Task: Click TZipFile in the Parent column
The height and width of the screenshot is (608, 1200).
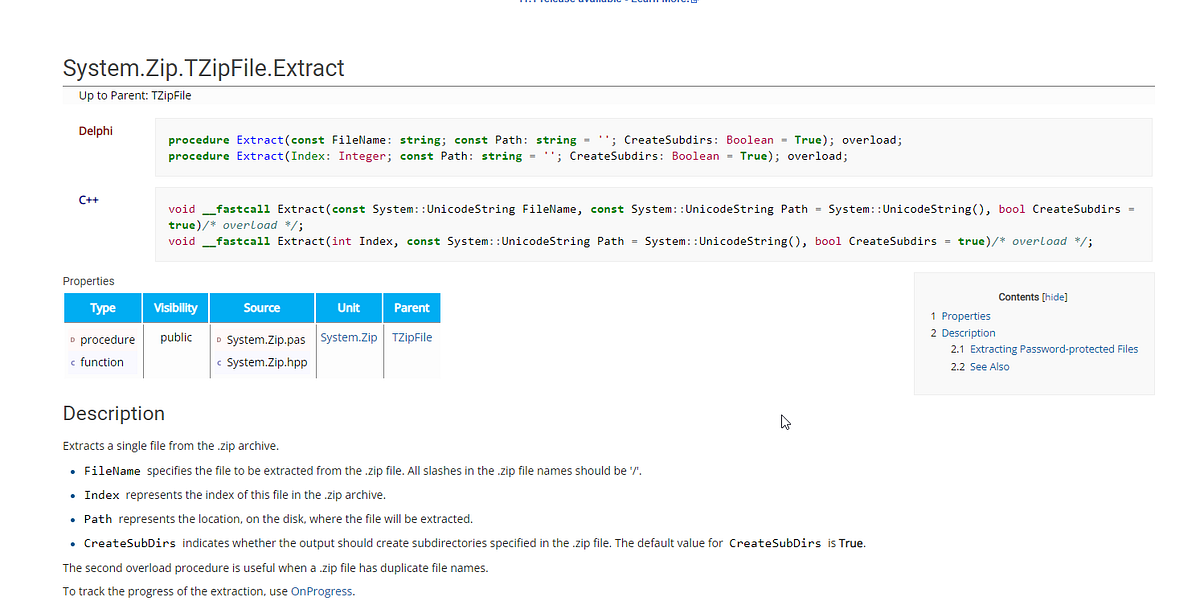Action: (411, 337)
